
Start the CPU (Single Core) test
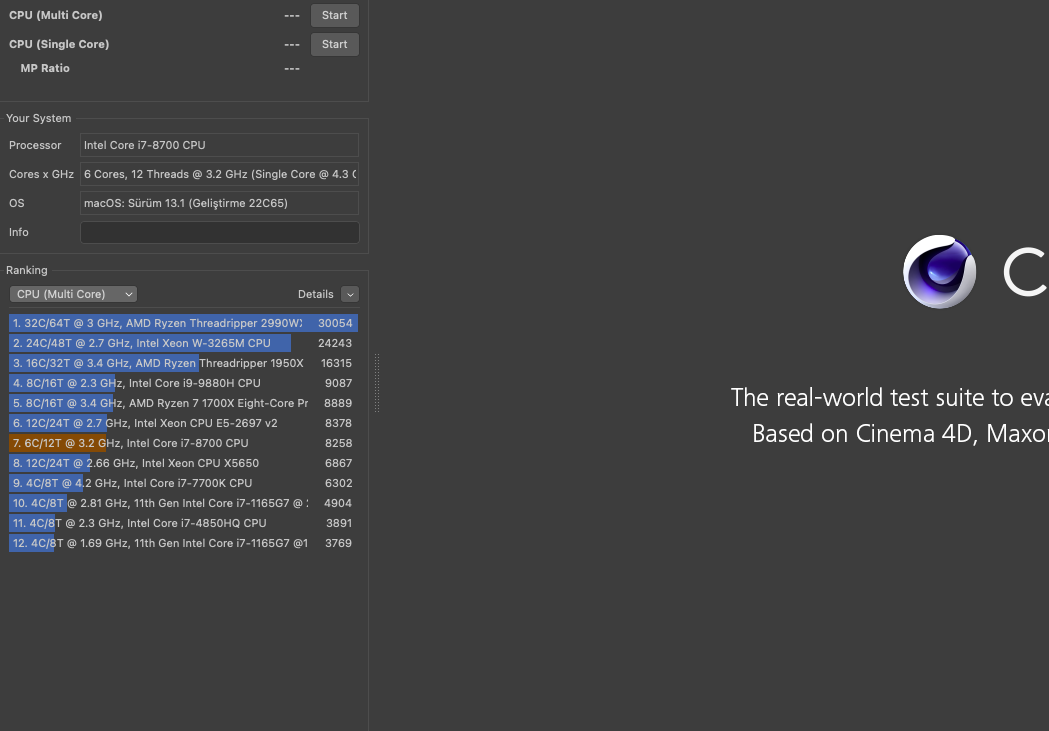pos(334,44)
